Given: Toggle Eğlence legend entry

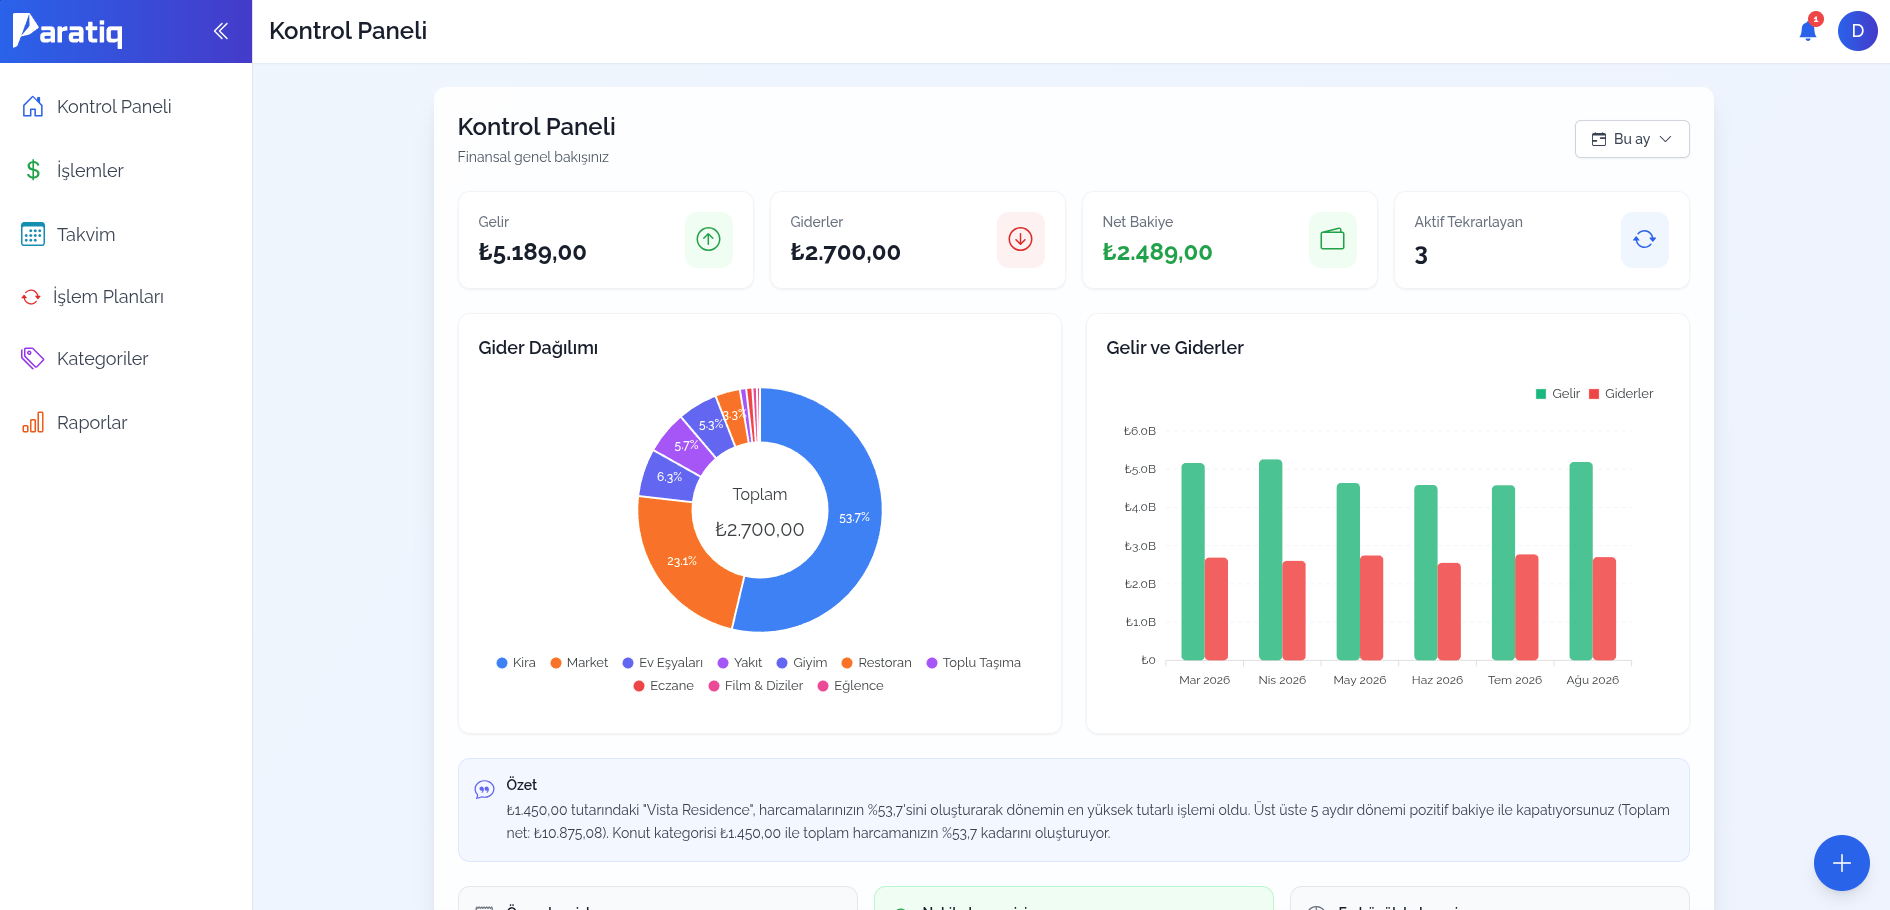Looking at the screenshot, I should (851, 685).
